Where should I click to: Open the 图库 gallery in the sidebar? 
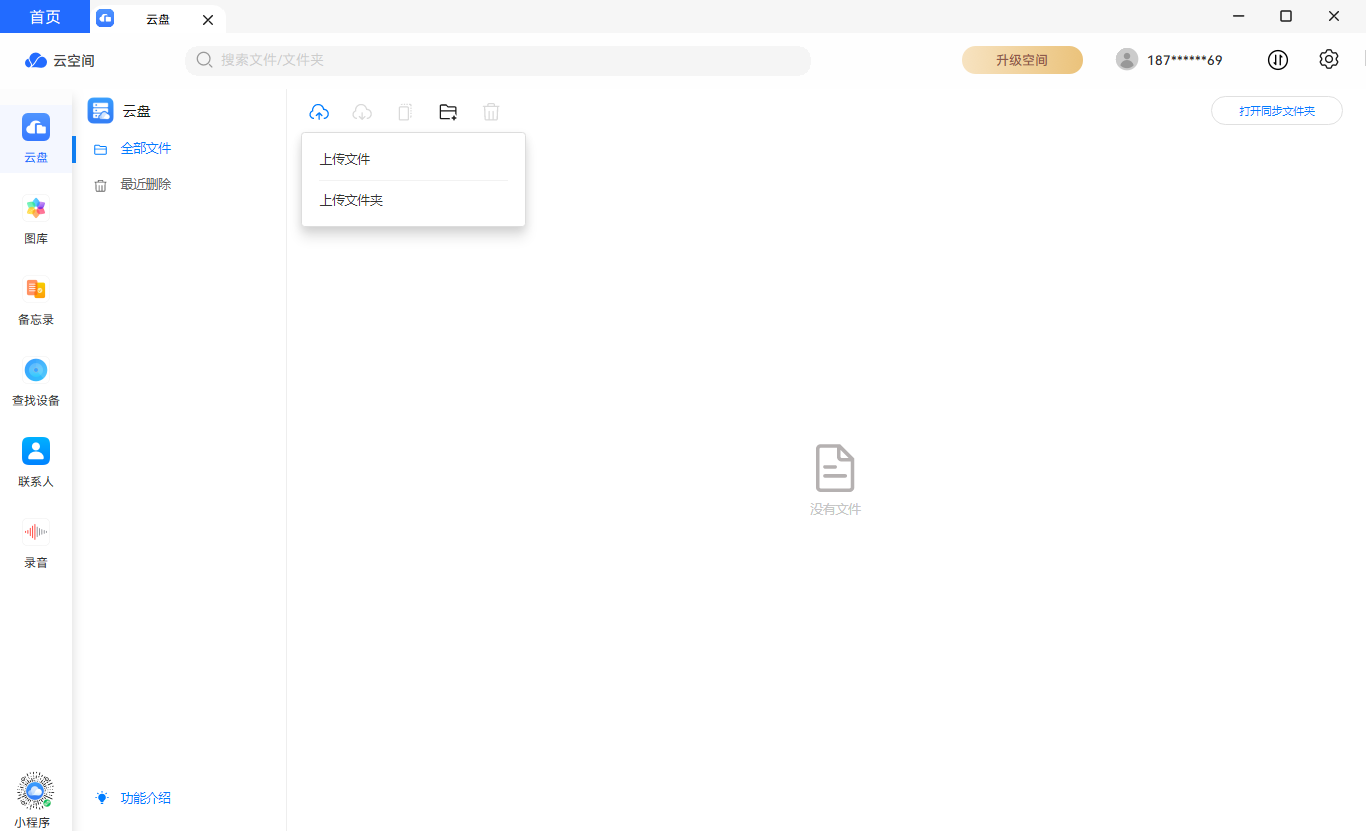pos(36,220)
